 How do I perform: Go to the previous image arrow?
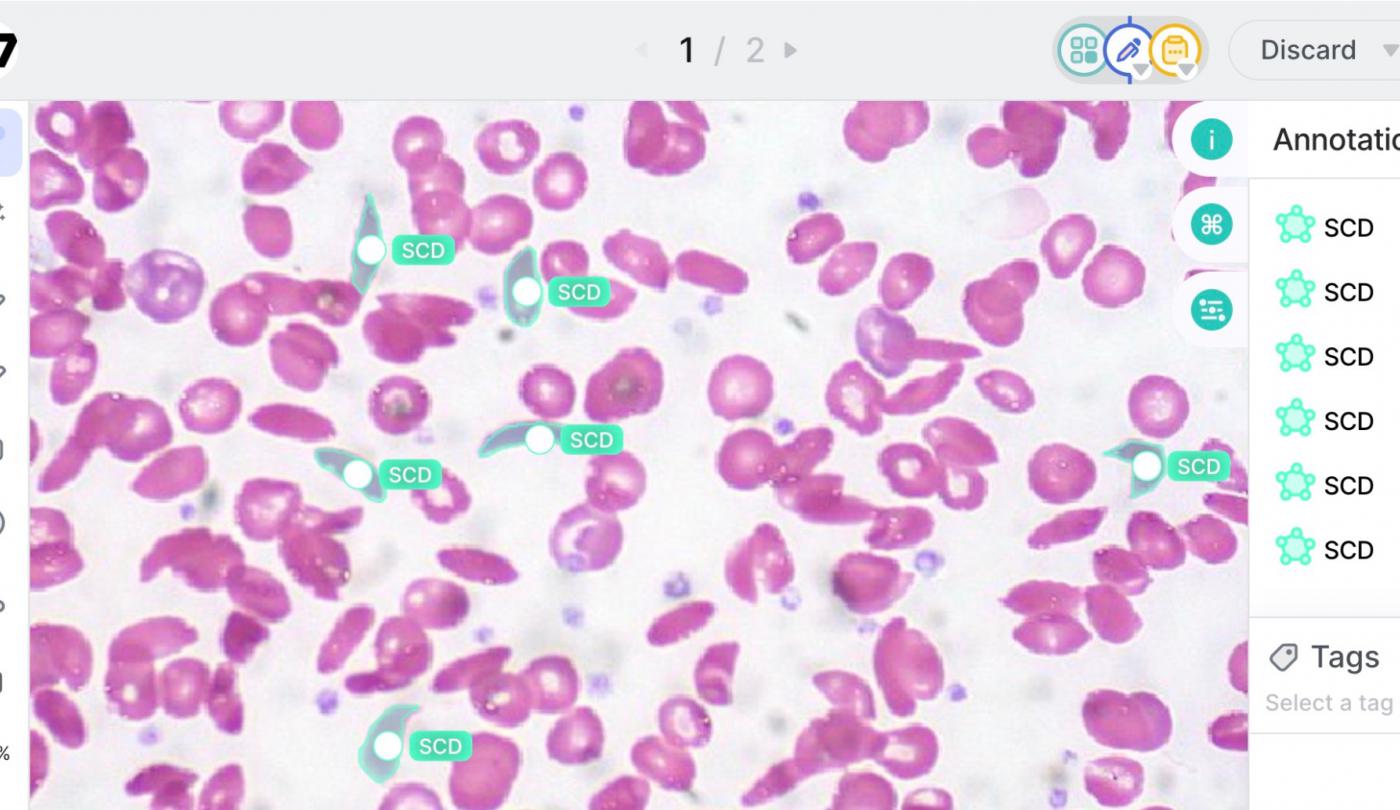[x=642, y=50]
